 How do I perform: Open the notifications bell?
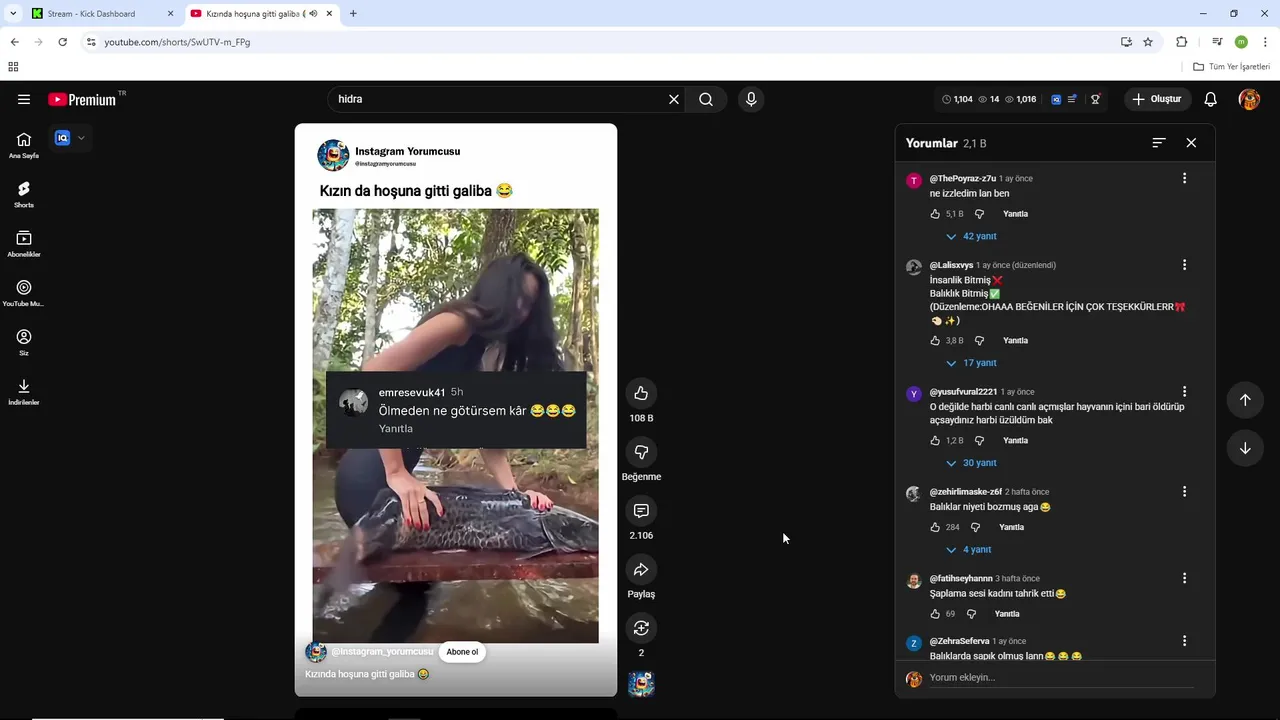tap(1210, 99)
